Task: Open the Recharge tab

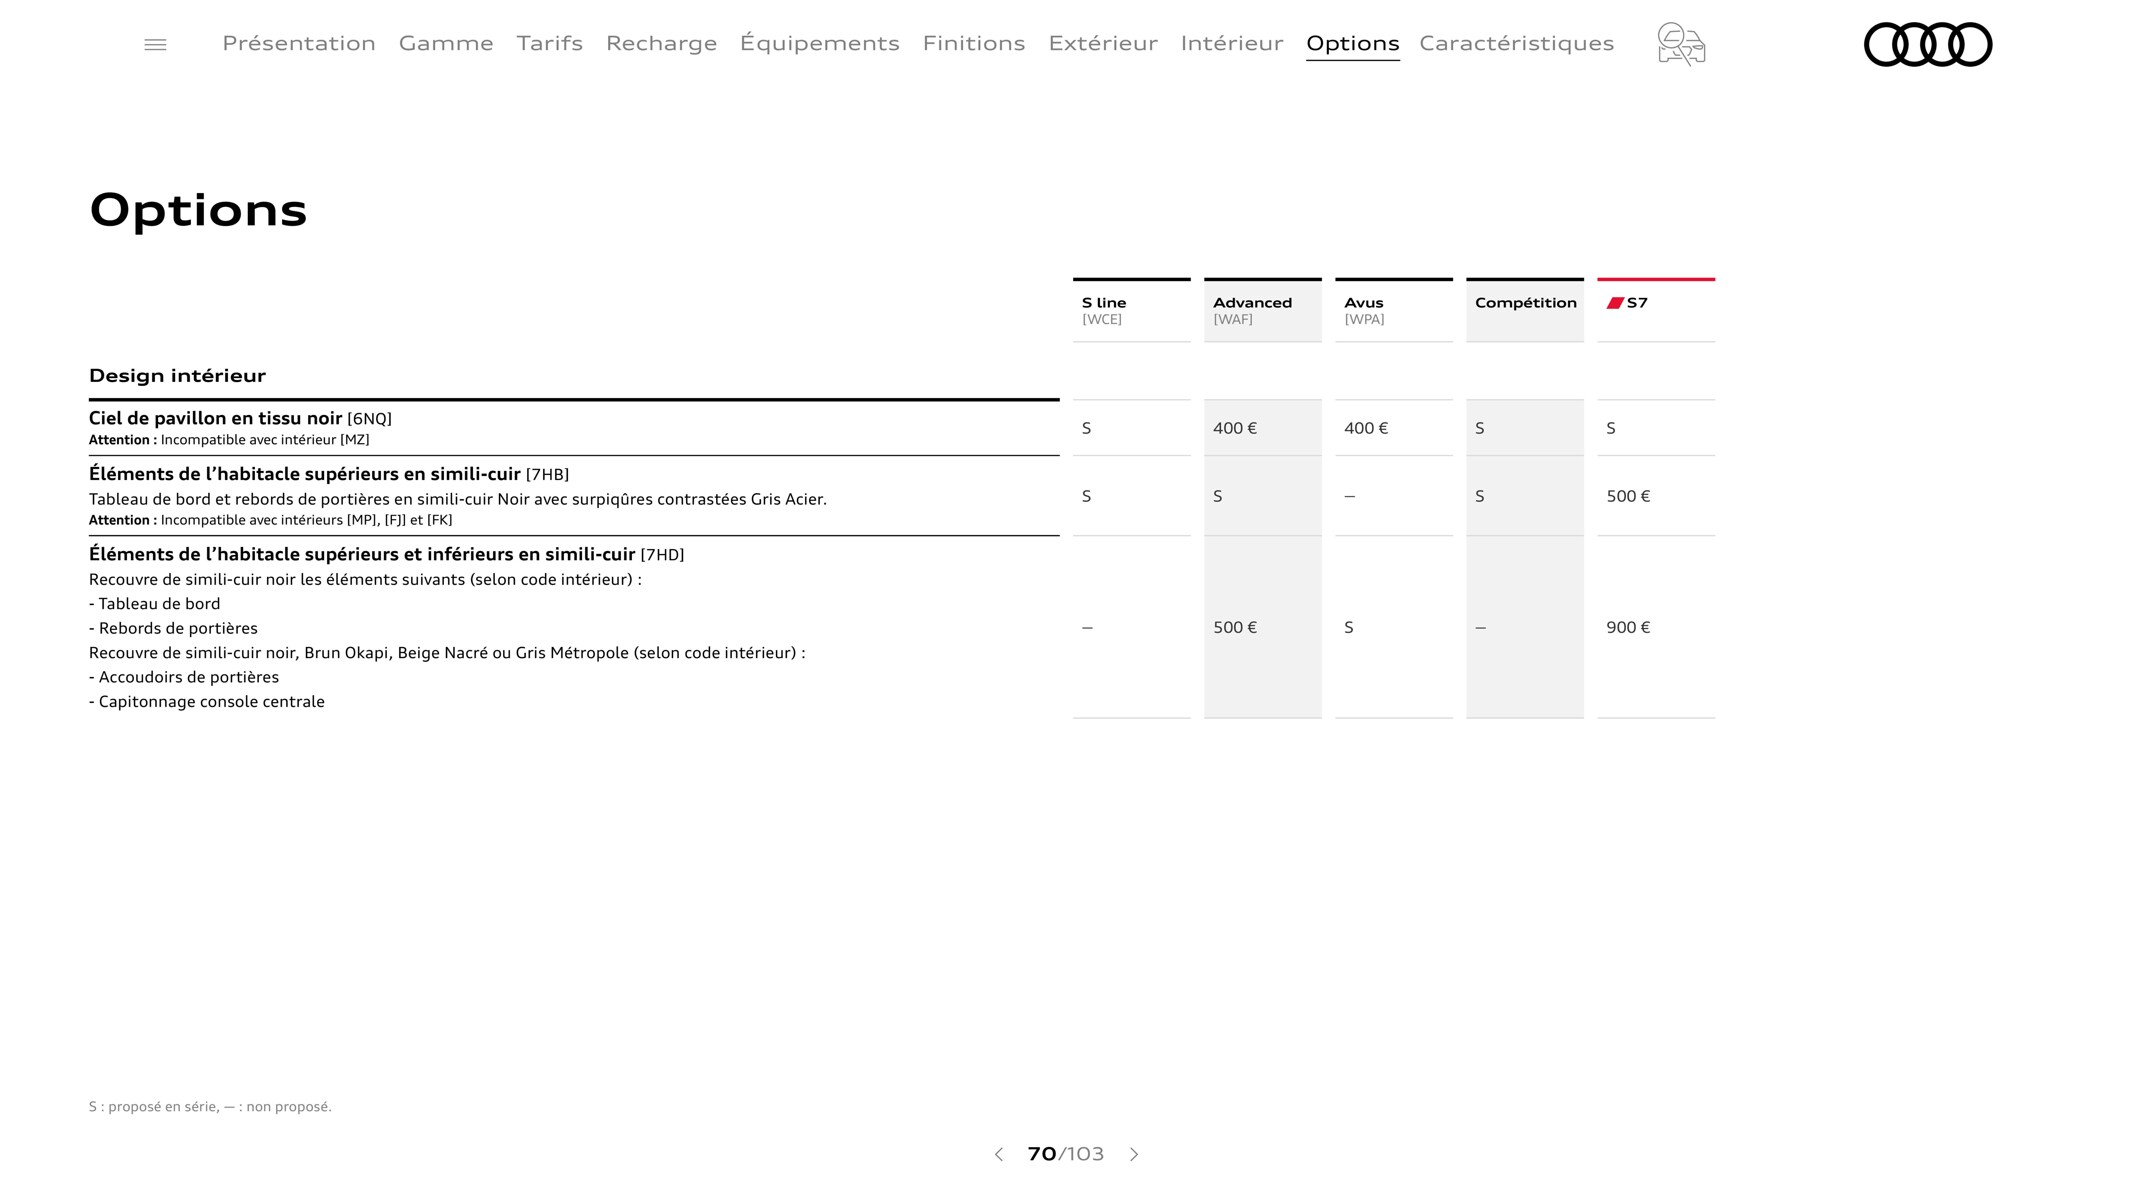Action: (661, 43)
